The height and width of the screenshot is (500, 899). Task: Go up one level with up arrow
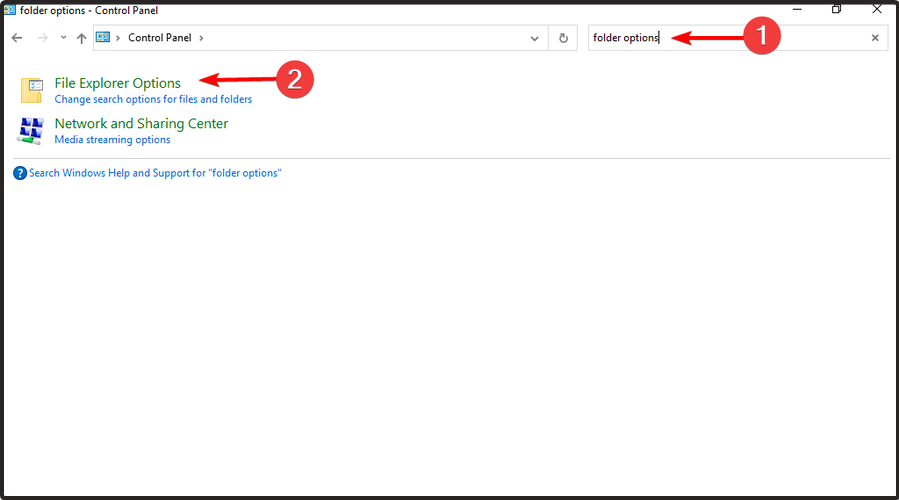tap(81, 38)
